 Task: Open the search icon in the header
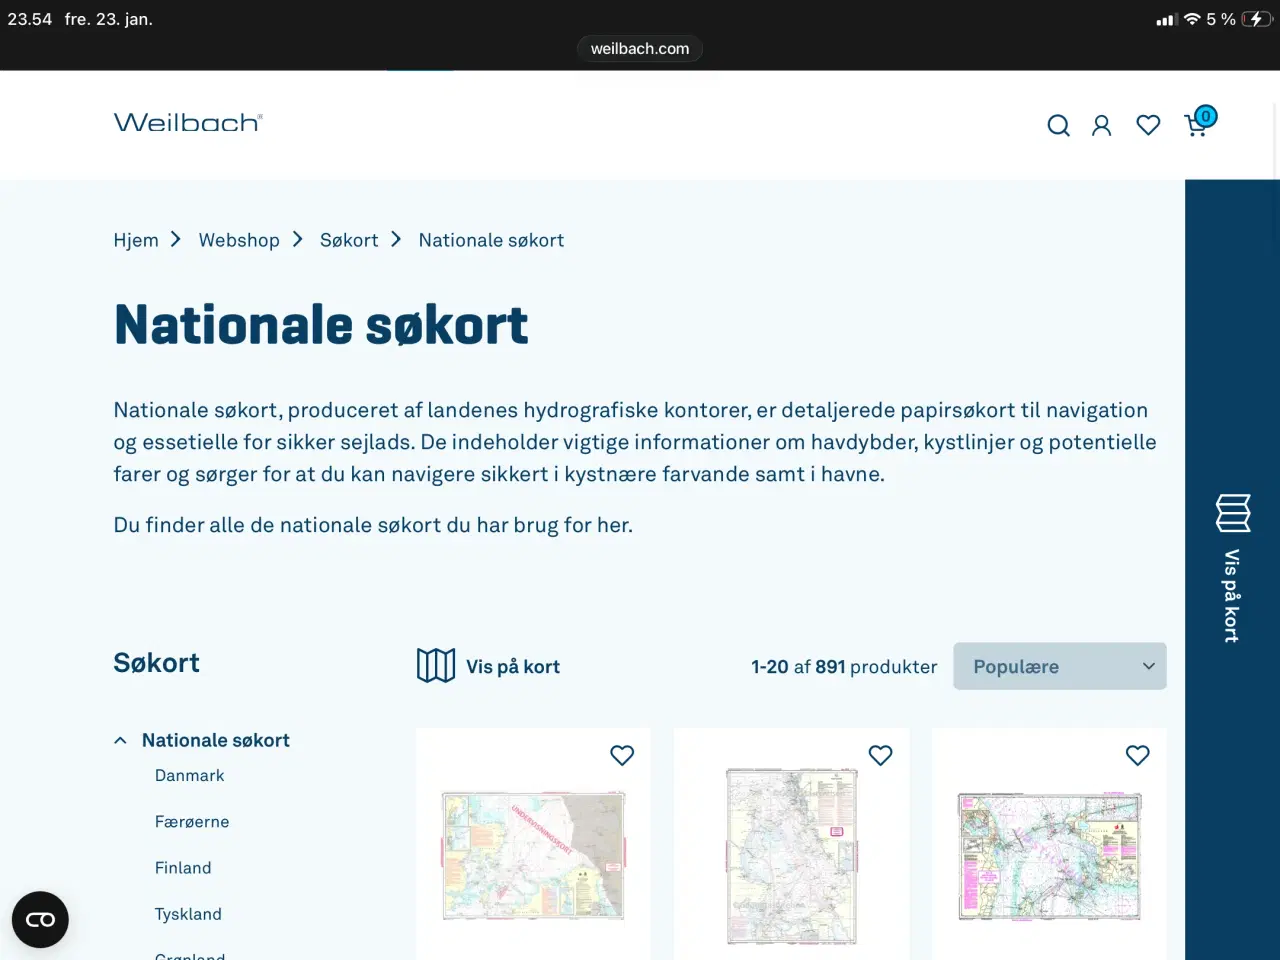click(x=1058, y=125)
